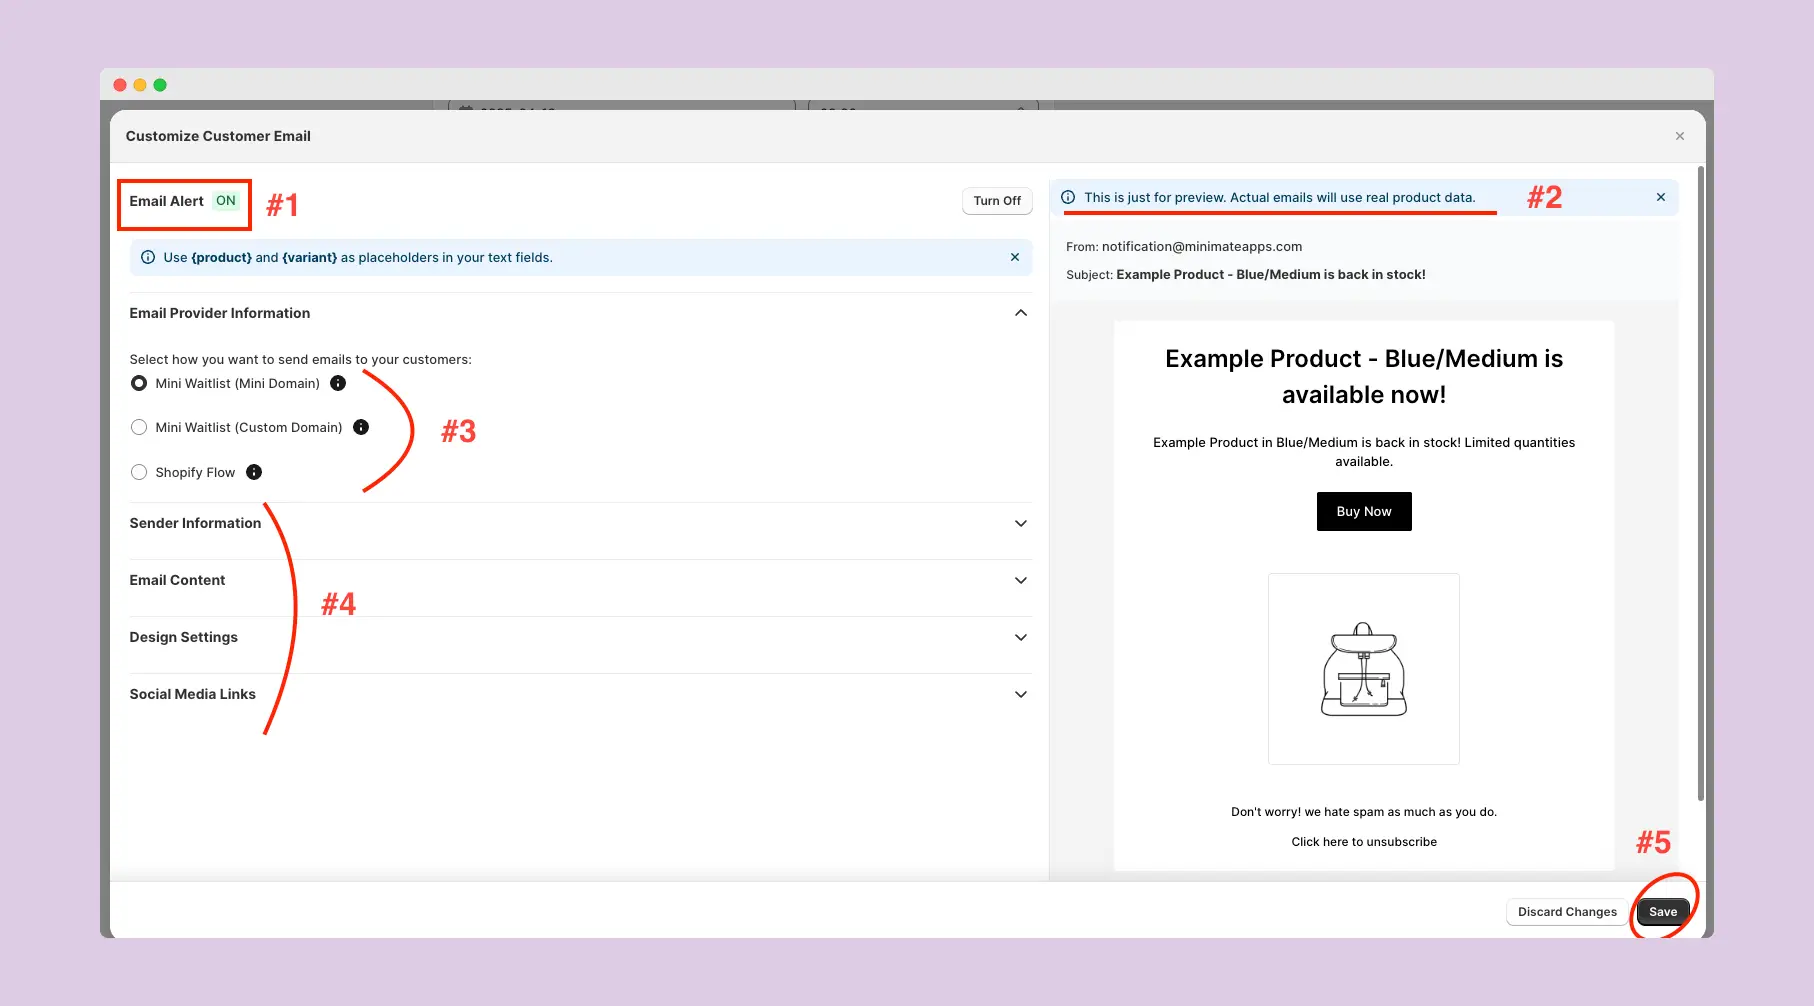This screenshot has width=1814, height=1006.
Task: Click the info icon in placeholders banner
Action: tap(148, 257)
